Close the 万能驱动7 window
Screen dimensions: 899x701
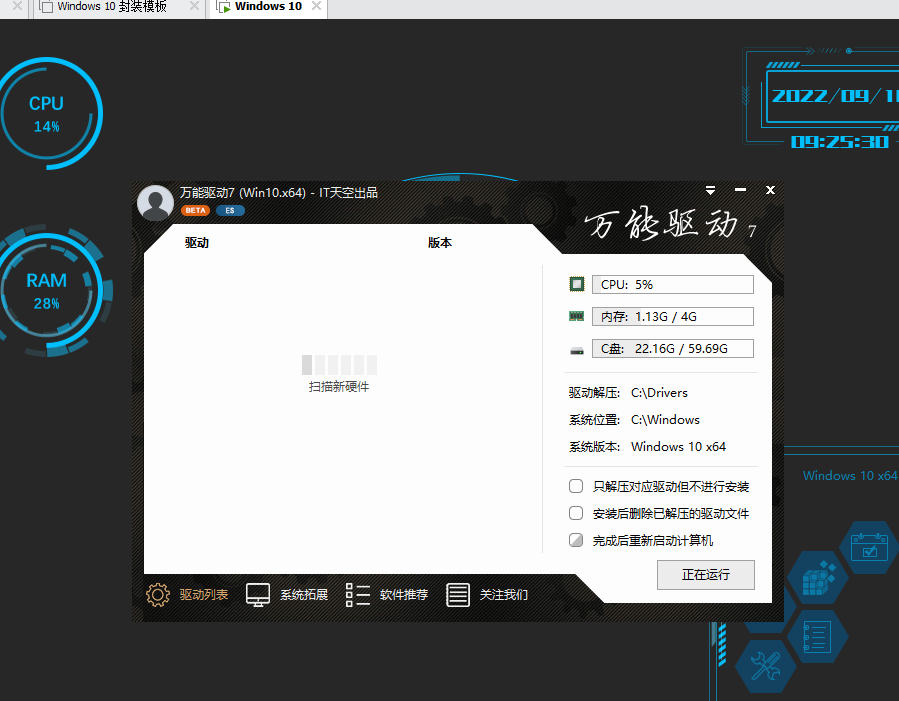click(771, 190)
